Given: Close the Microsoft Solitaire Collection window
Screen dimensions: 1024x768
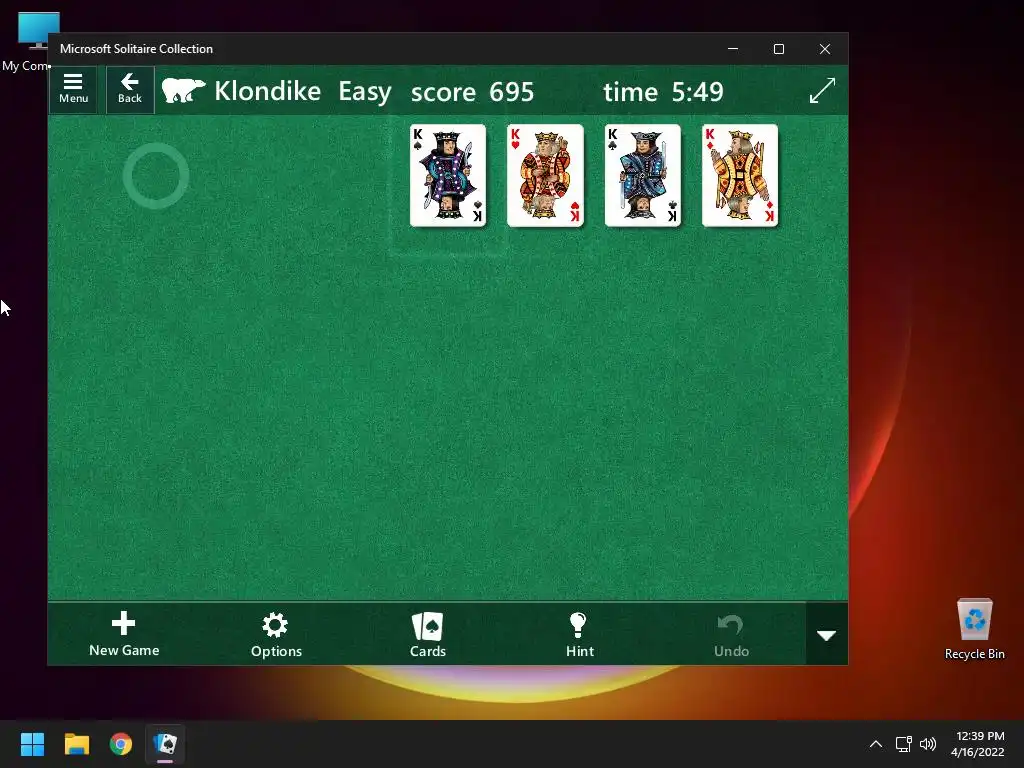Looking at the screenshot, I should click(x=825, y=49).
